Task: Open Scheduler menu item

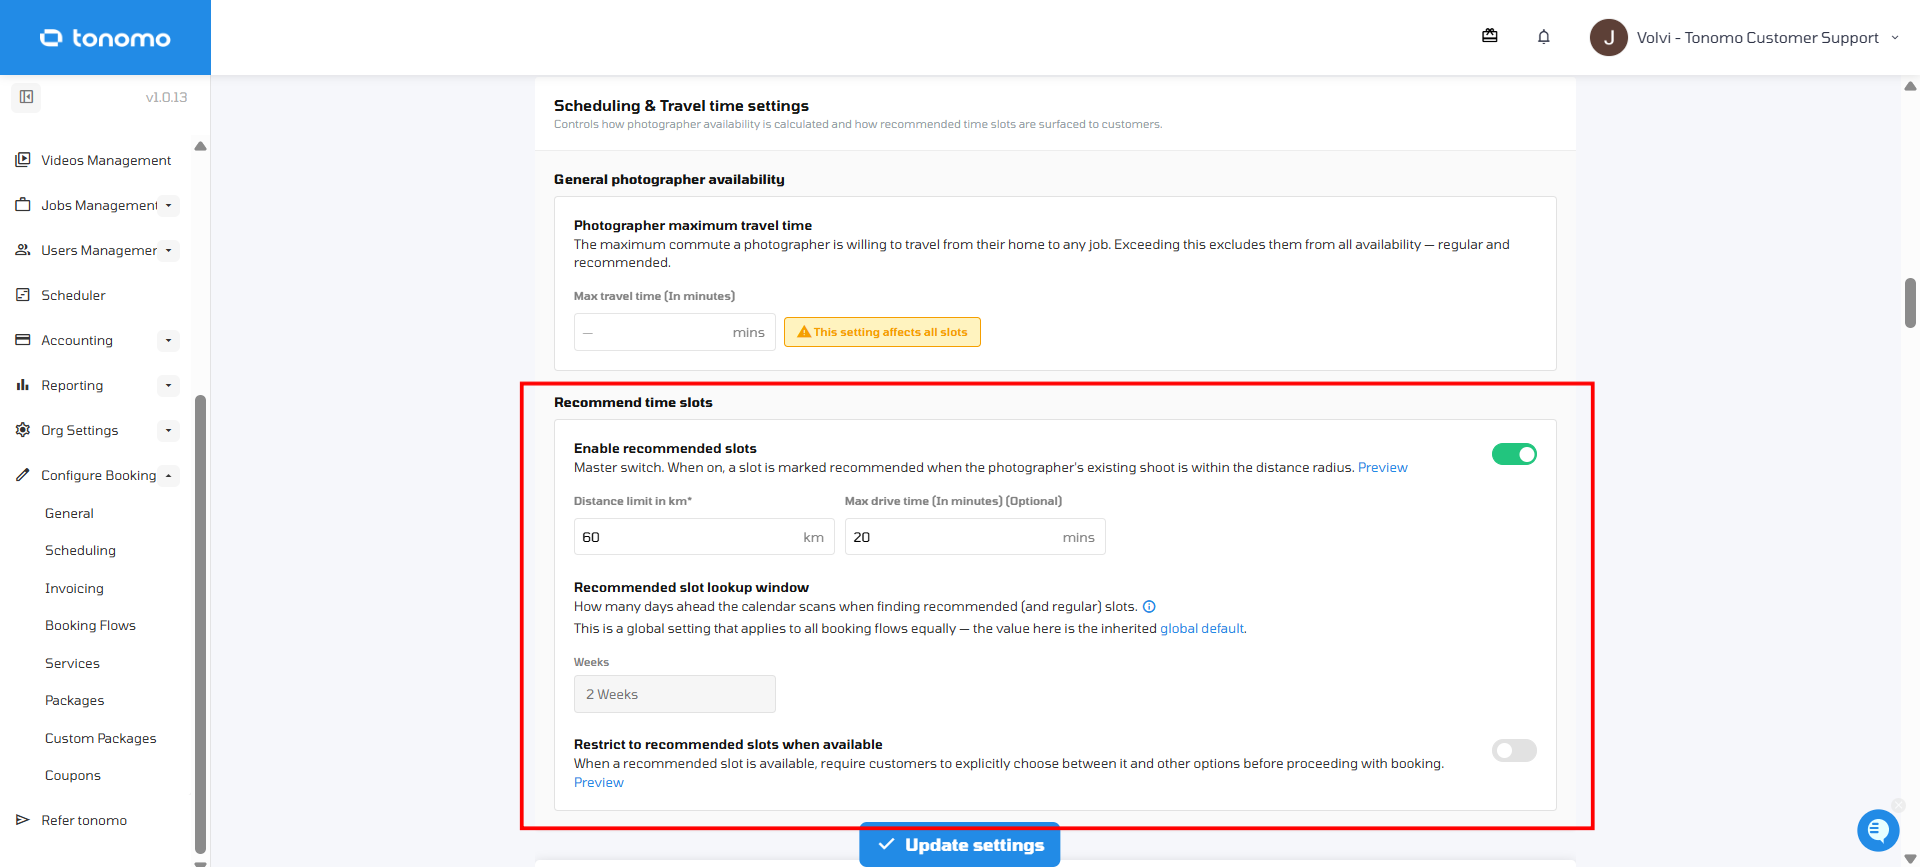Action: tap(73, 295)
